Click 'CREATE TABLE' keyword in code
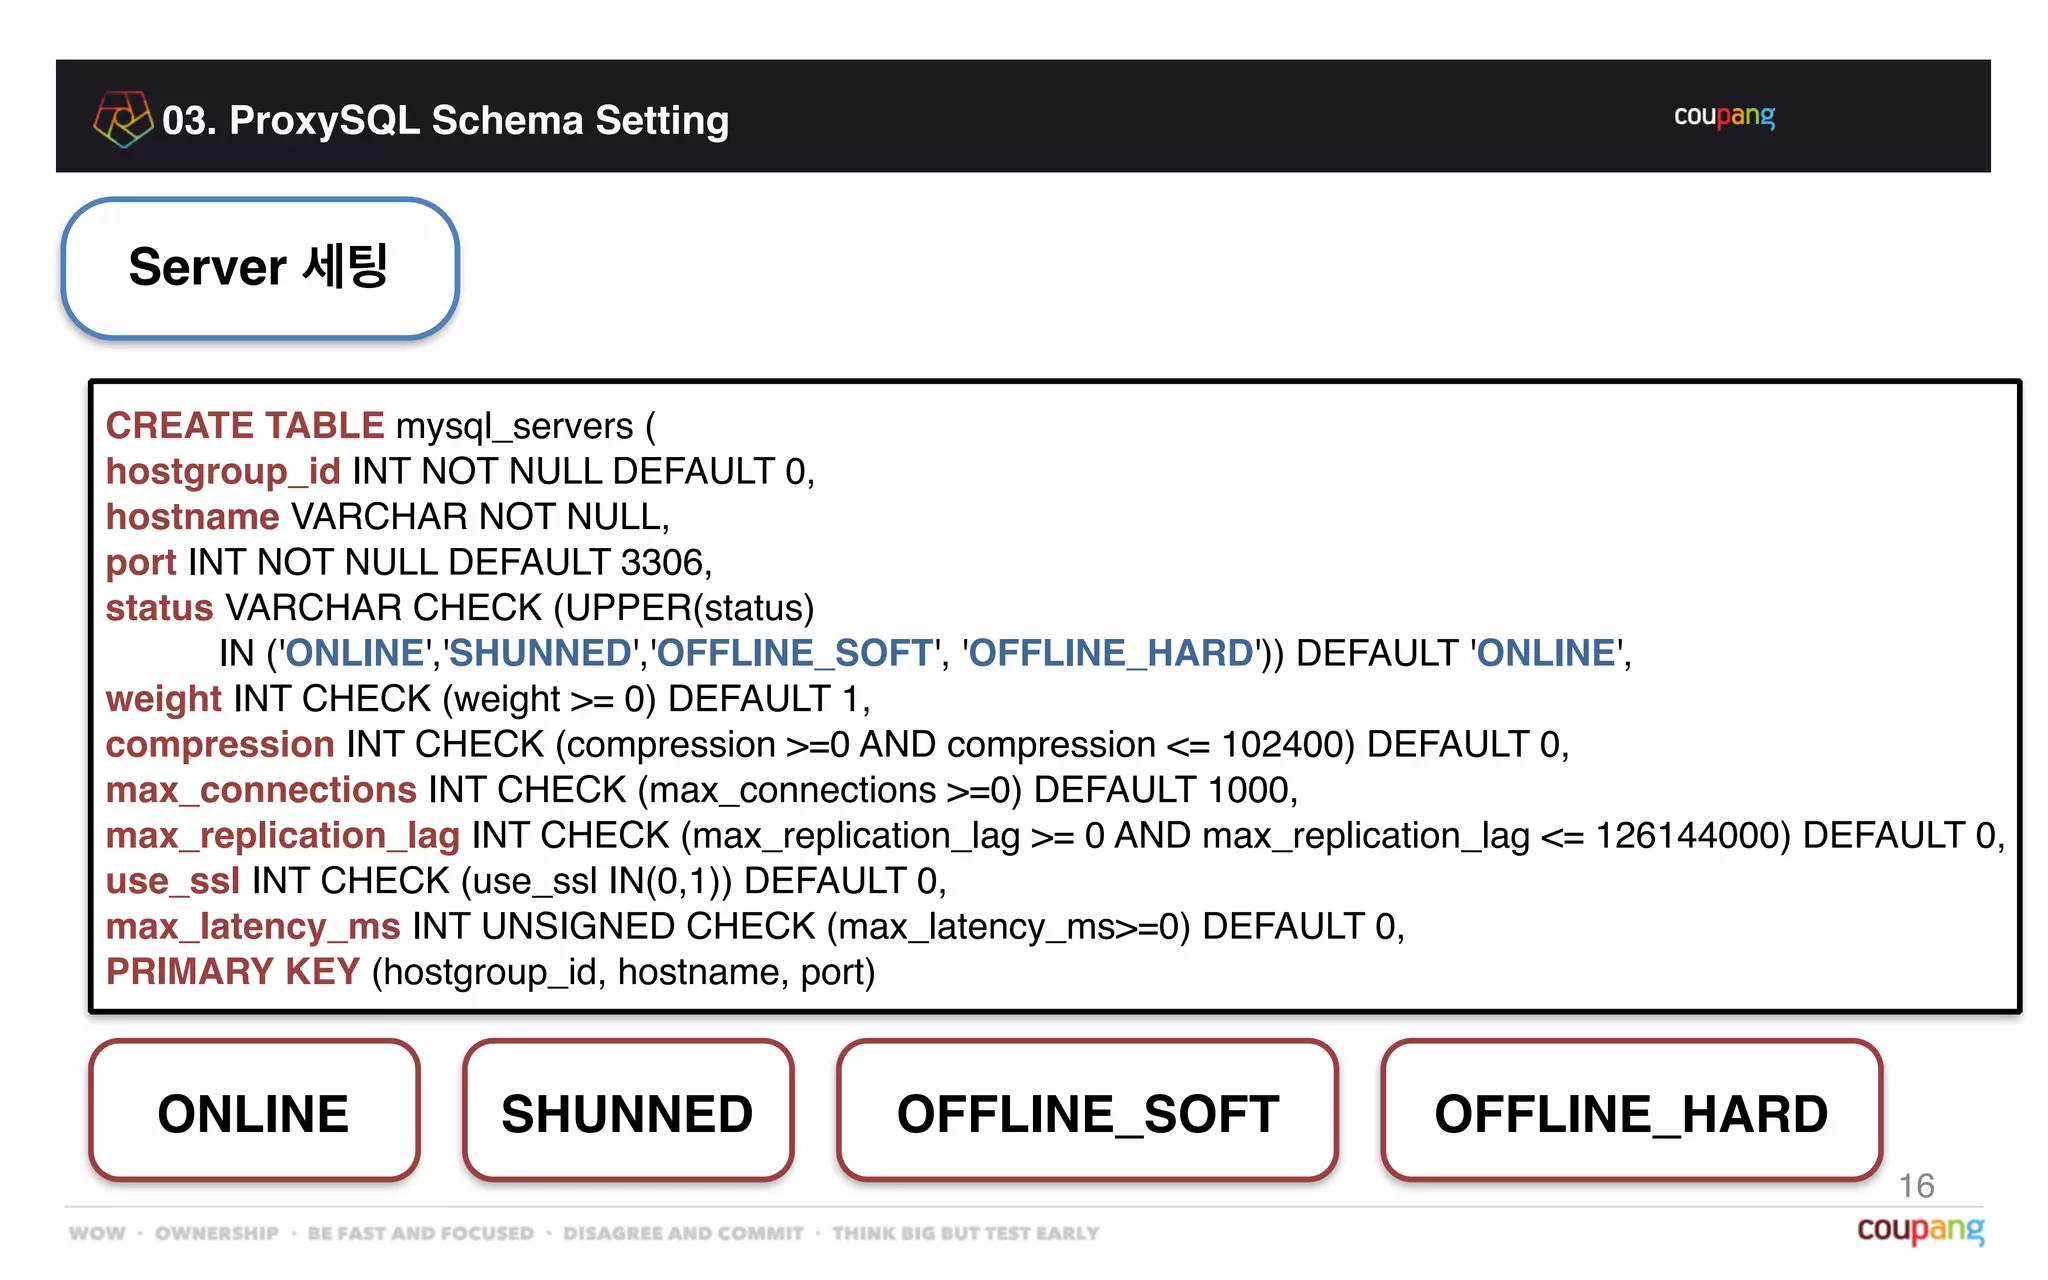Screen dimensions: 2048x1280 (245, 426)
